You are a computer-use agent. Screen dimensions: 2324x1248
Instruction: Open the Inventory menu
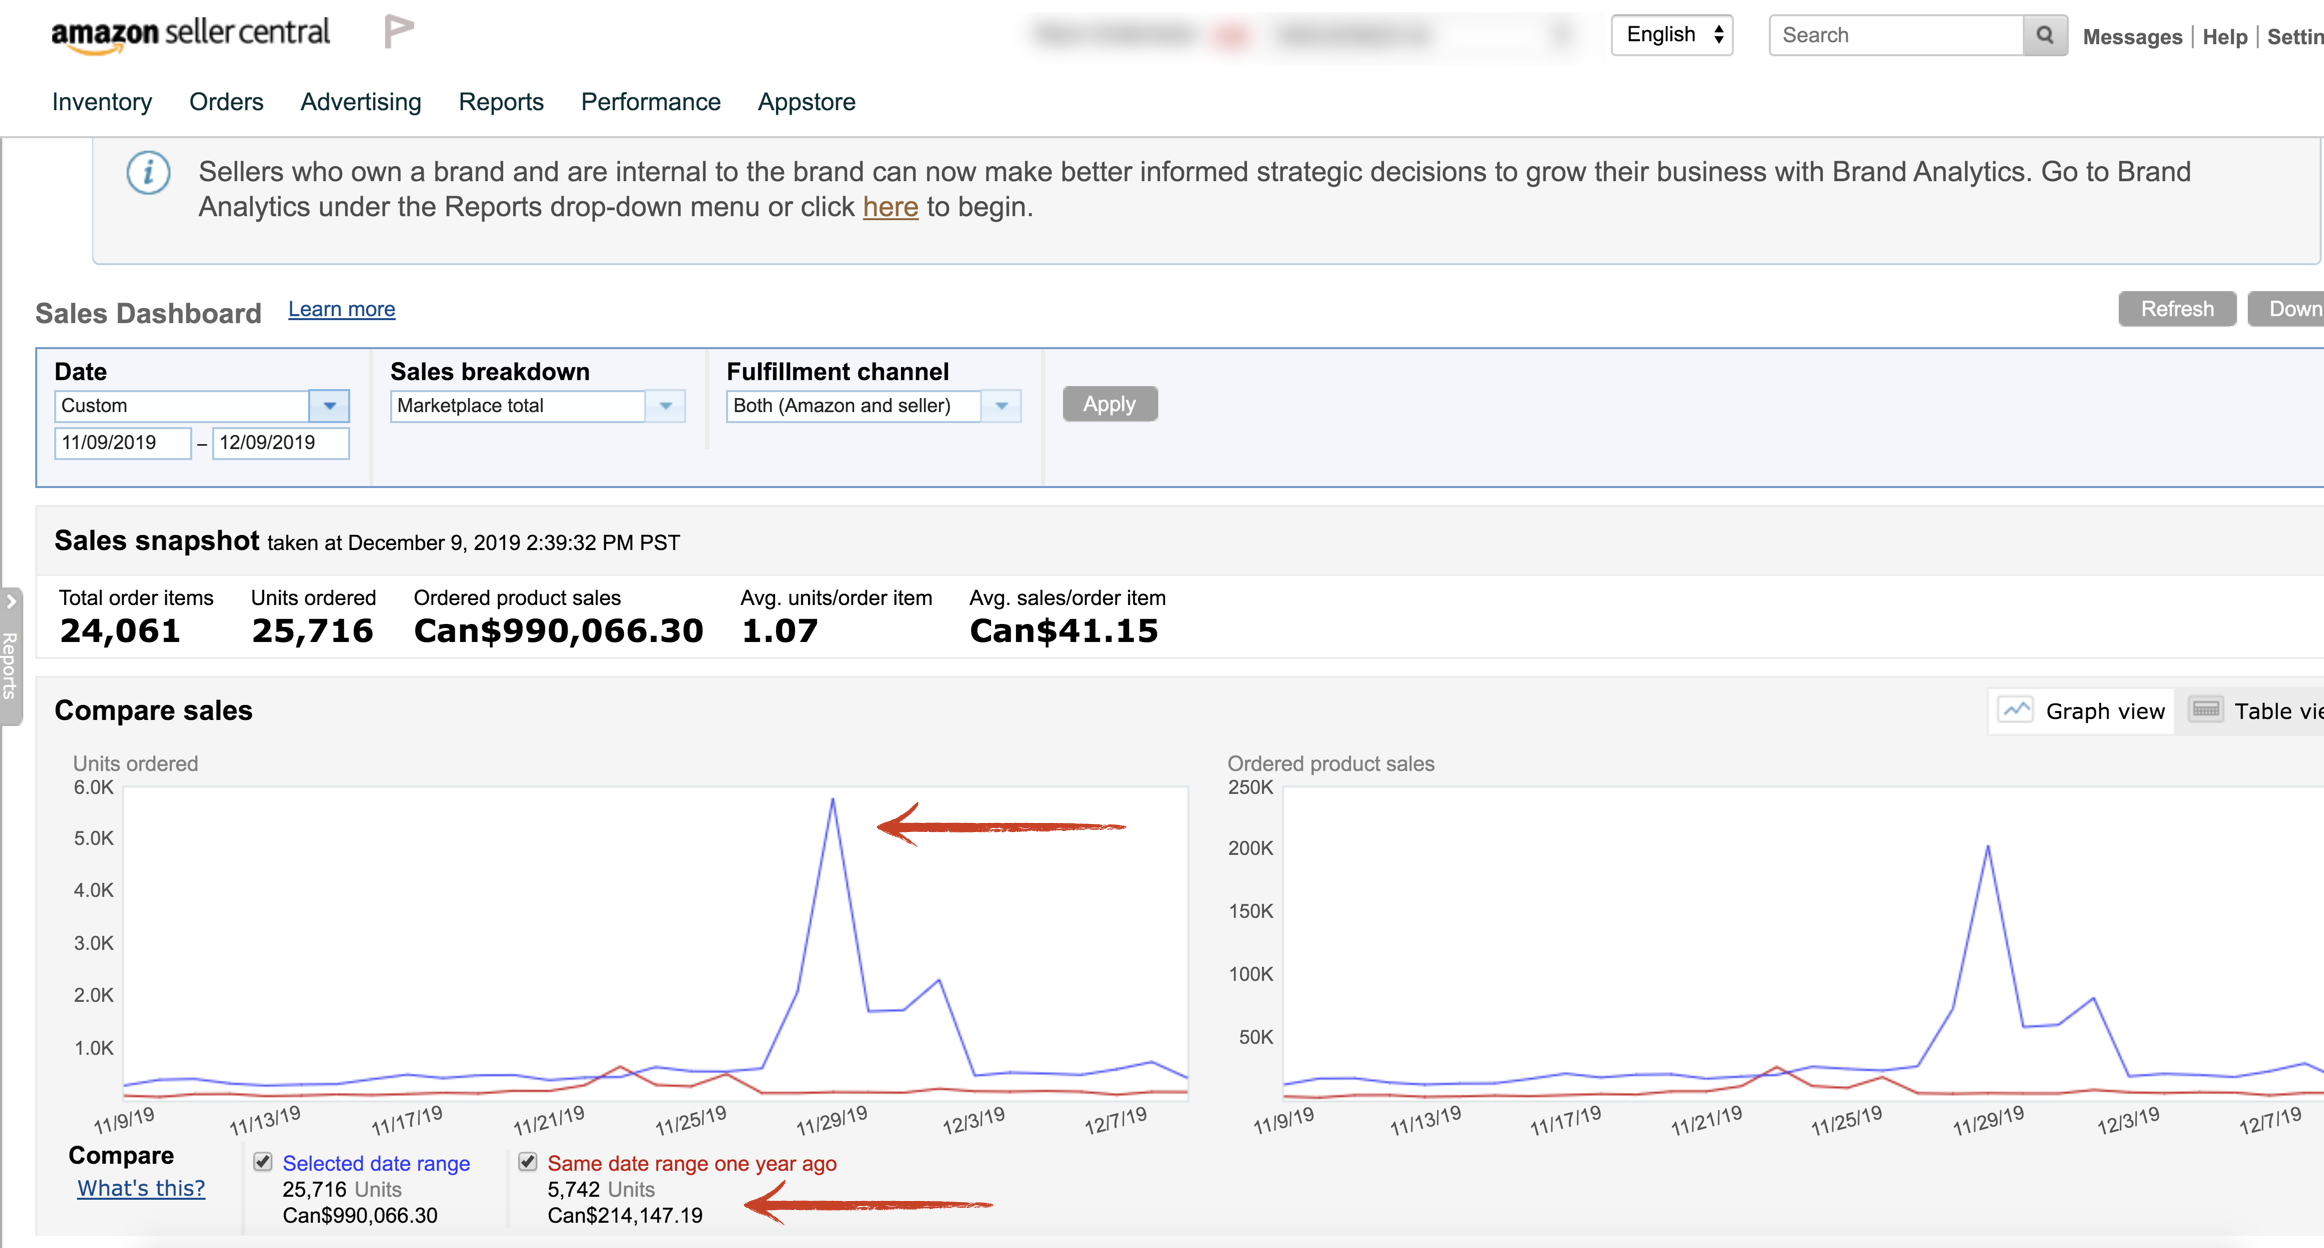[102, 102]
